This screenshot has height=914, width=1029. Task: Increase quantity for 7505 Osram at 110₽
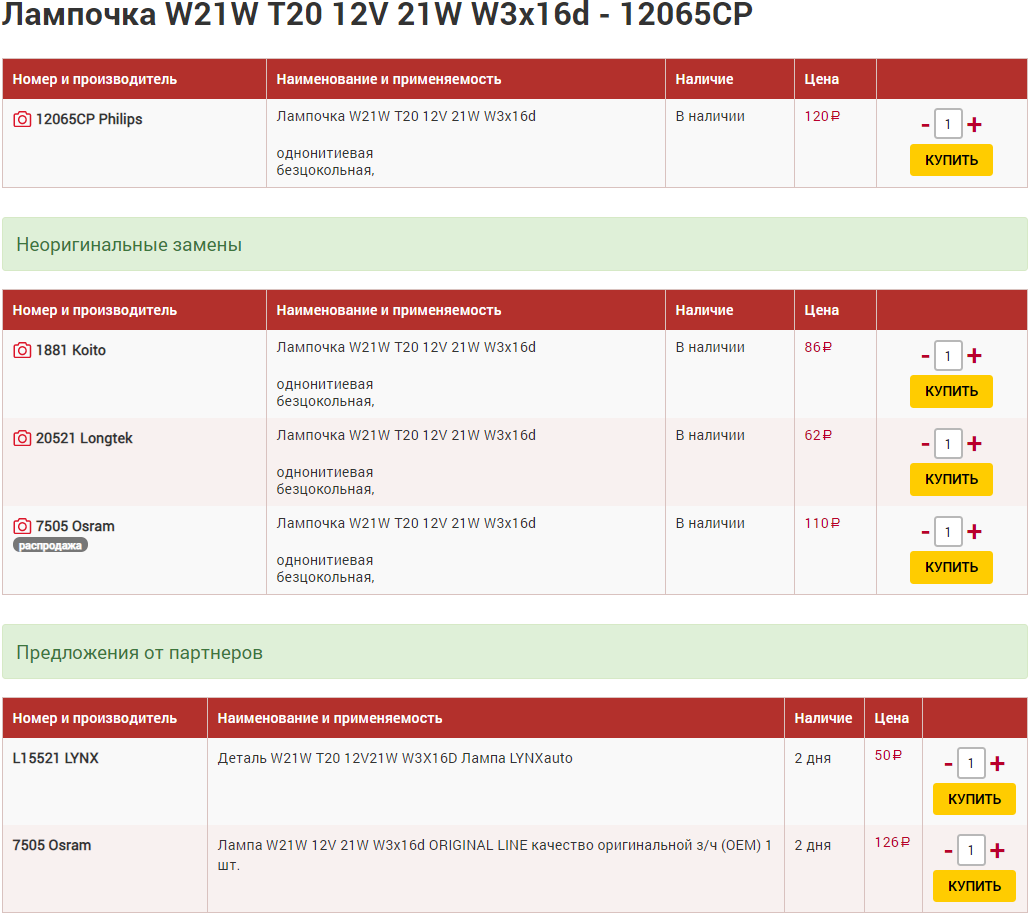[x=975, y=531]
